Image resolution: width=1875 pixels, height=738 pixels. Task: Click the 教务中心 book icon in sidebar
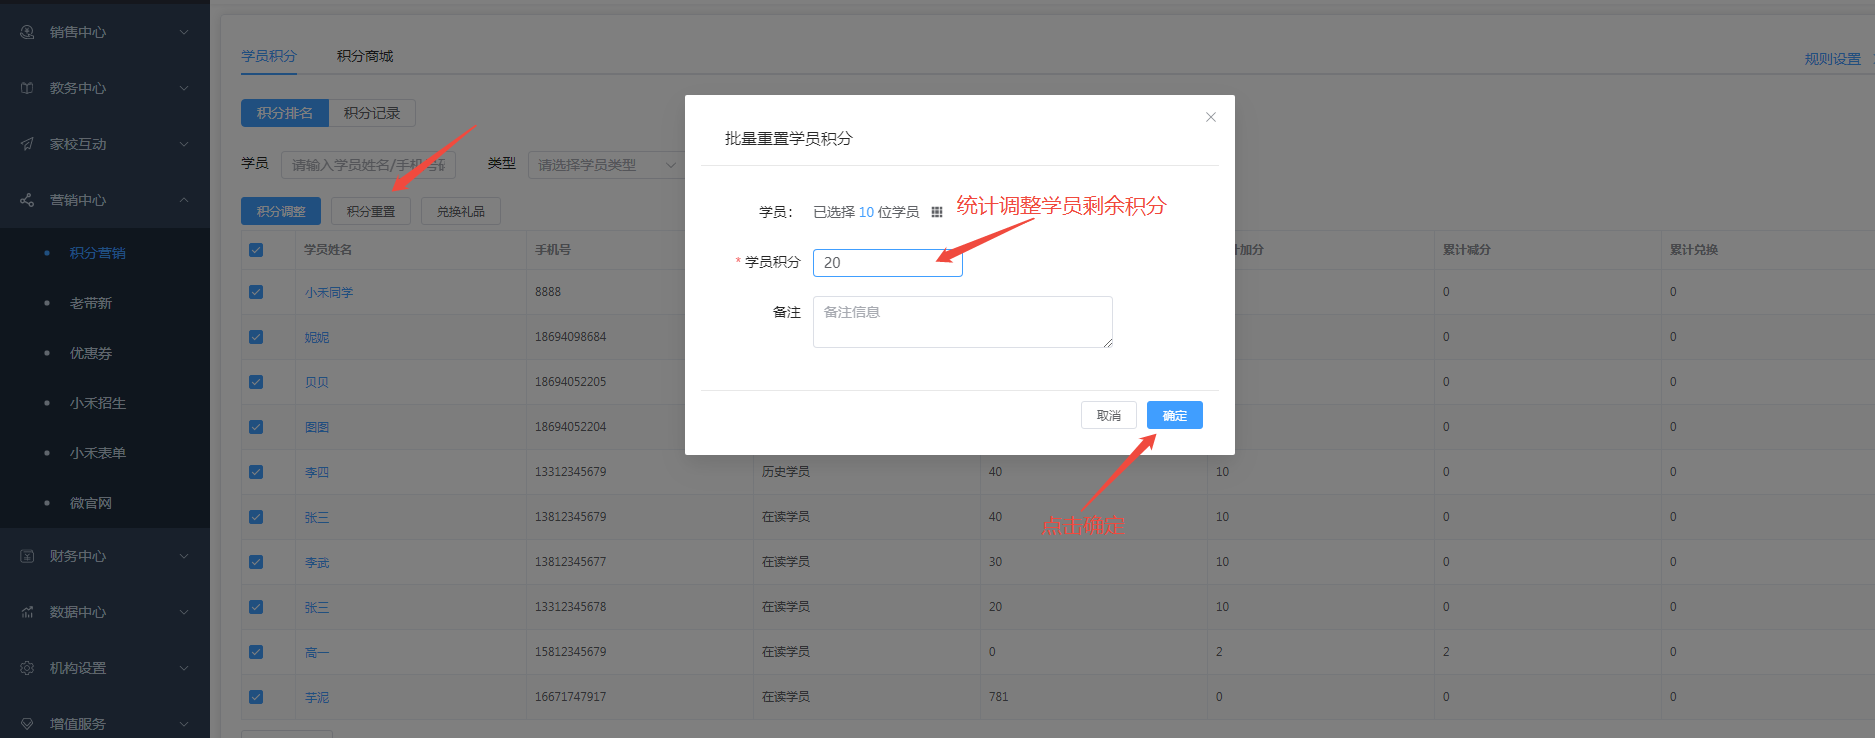click(x=27, y=88)
